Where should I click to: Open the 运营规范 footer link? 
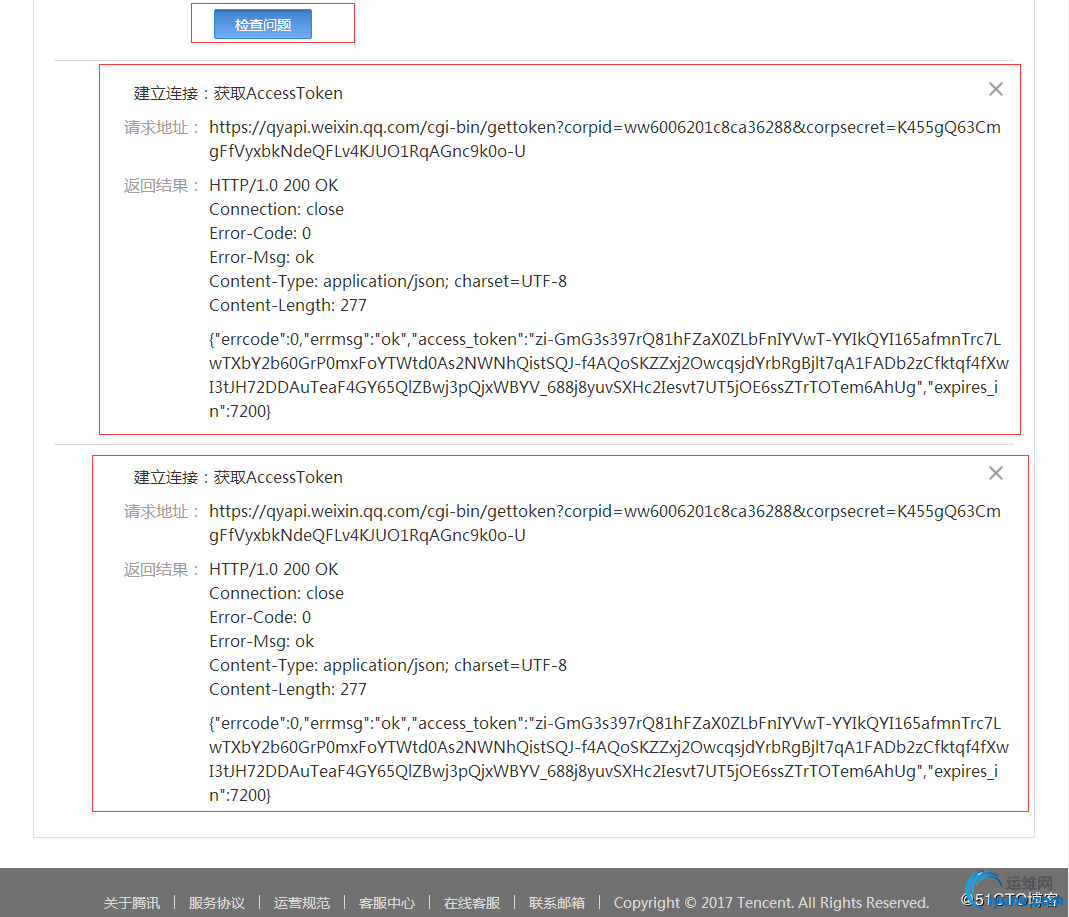[302, 903]
